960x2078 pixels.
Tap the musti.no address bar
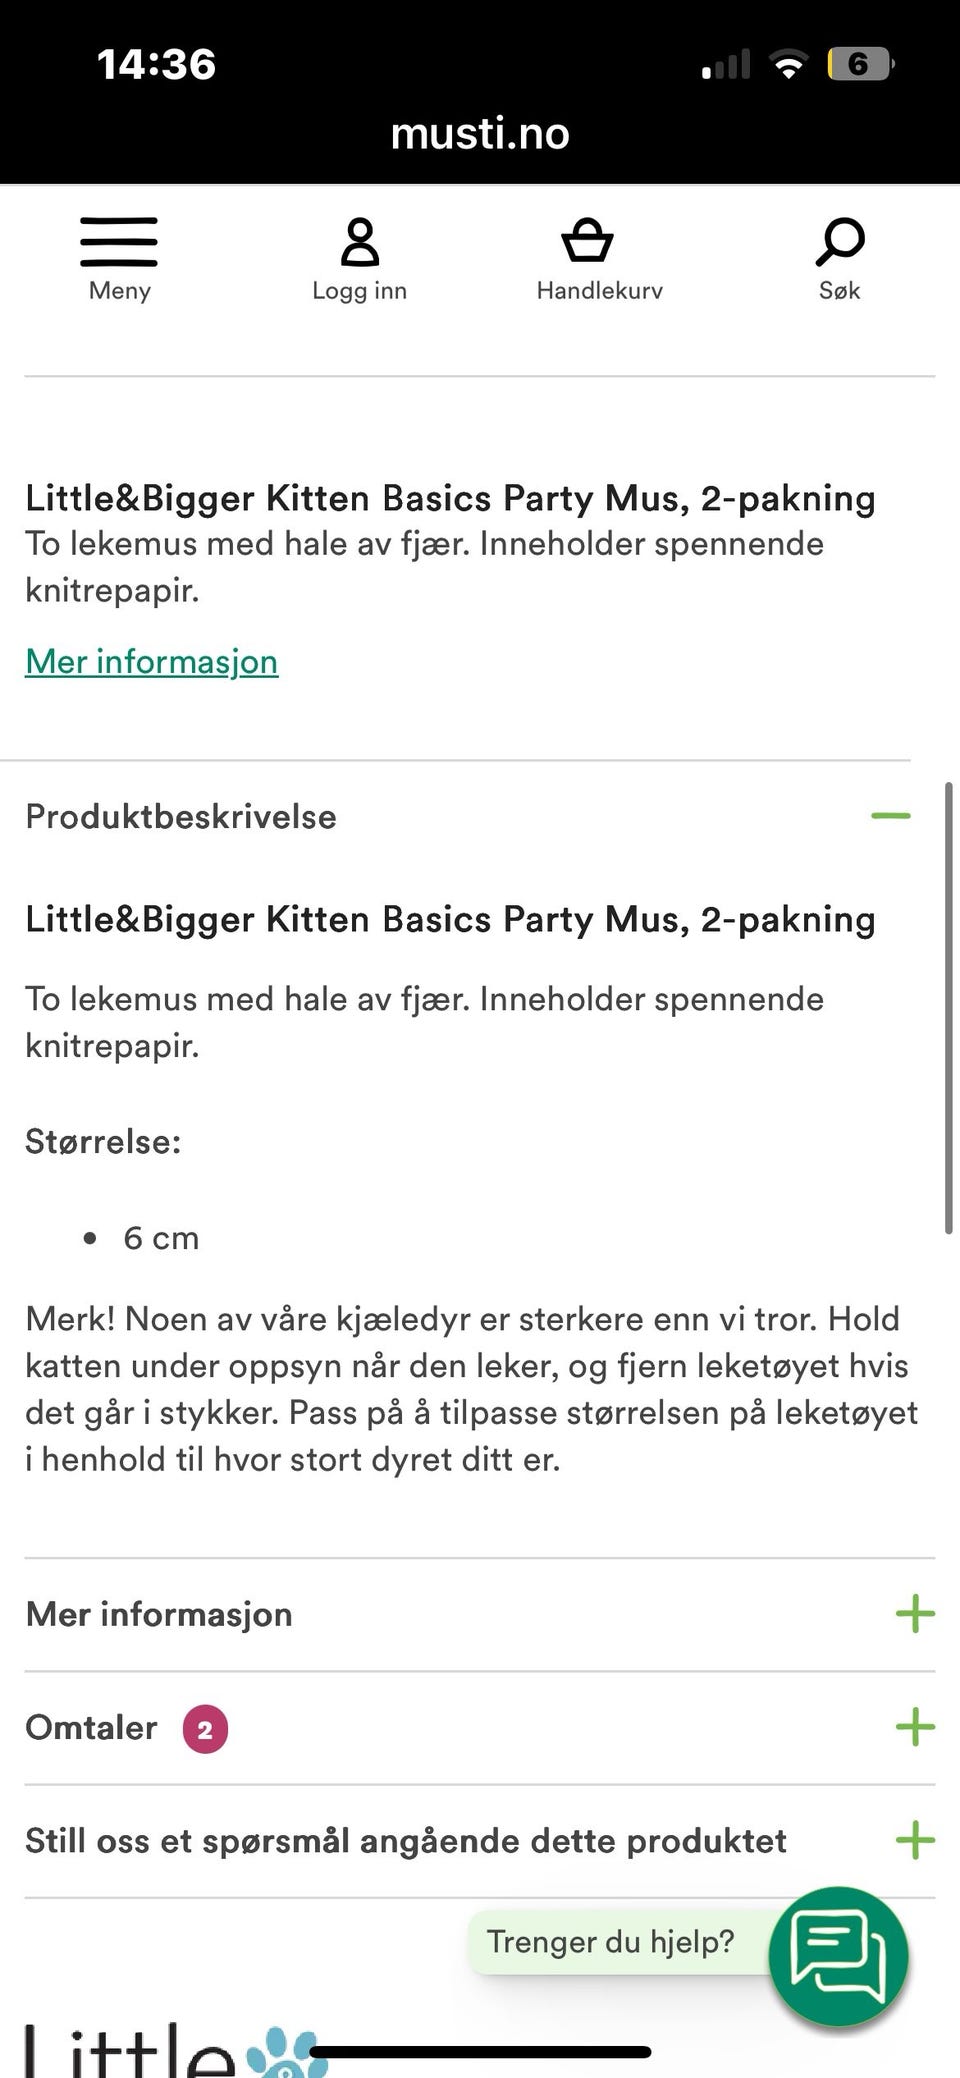pos(480,133)
